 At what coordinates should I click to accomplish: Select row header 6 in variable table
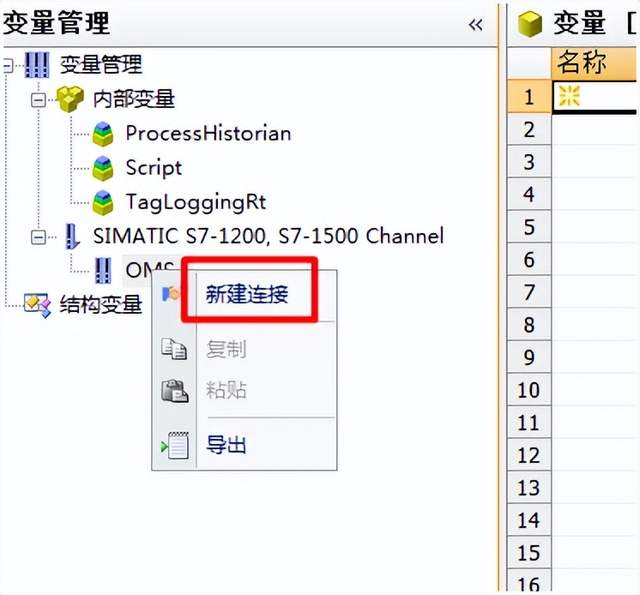pos(529,260)
